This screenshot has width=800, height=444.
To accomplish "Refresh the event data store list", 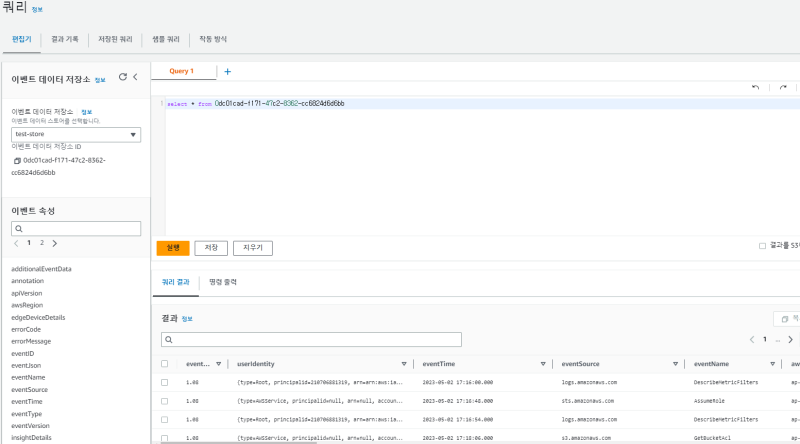I will click(x=122, y=77).
